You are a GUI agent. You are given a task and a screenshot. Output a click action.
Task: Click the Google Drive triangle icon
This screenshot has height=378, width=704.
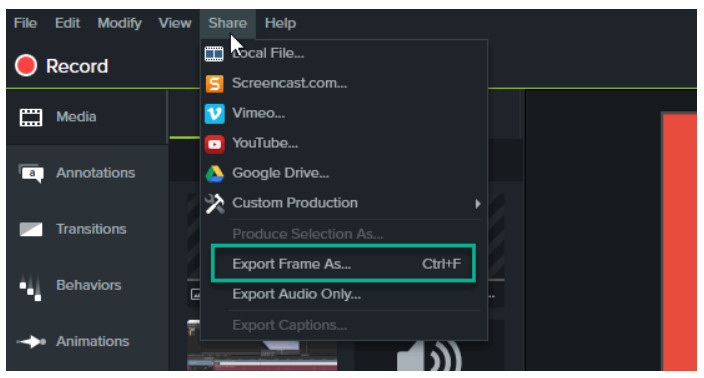tap(215, 174)
